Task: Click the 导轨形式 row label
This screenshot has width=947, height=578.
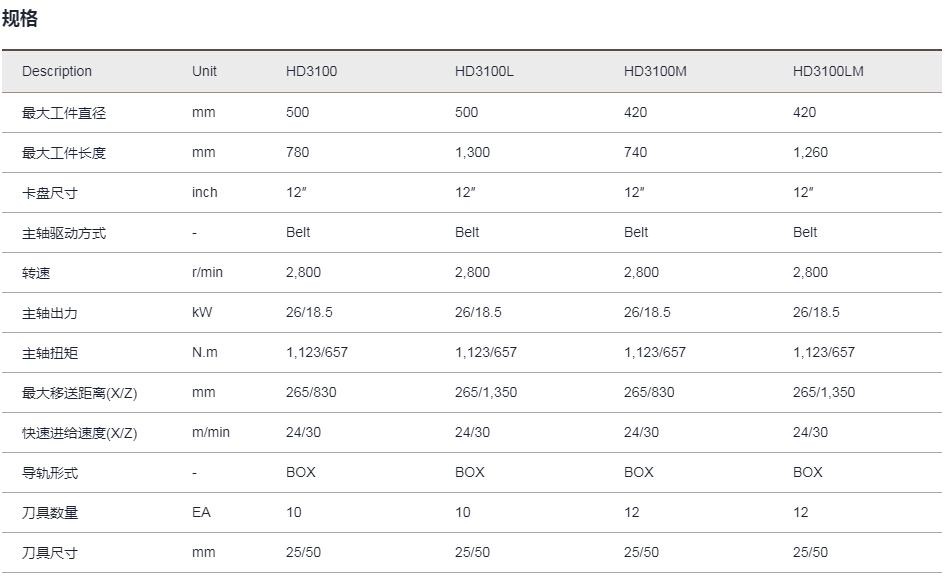Action: pyautogui.click(x=50, y=473)
